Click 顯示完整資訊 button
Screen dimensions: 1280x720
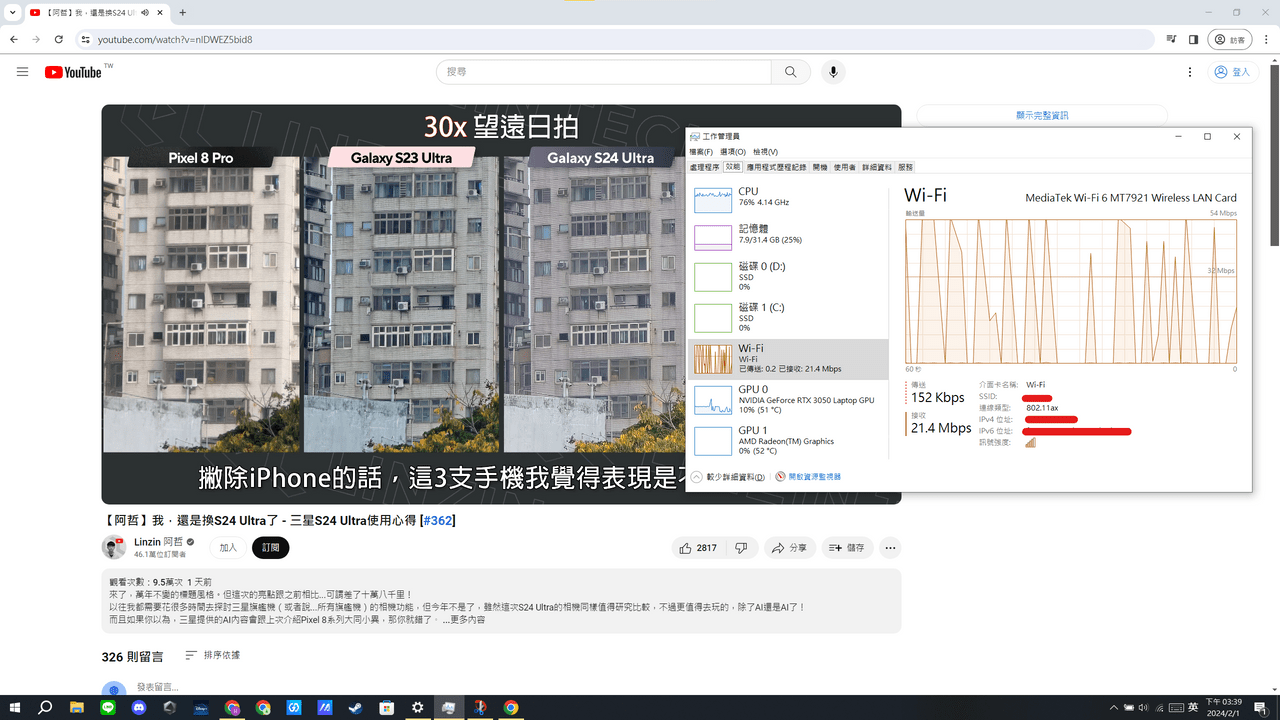coord(1042,115)
